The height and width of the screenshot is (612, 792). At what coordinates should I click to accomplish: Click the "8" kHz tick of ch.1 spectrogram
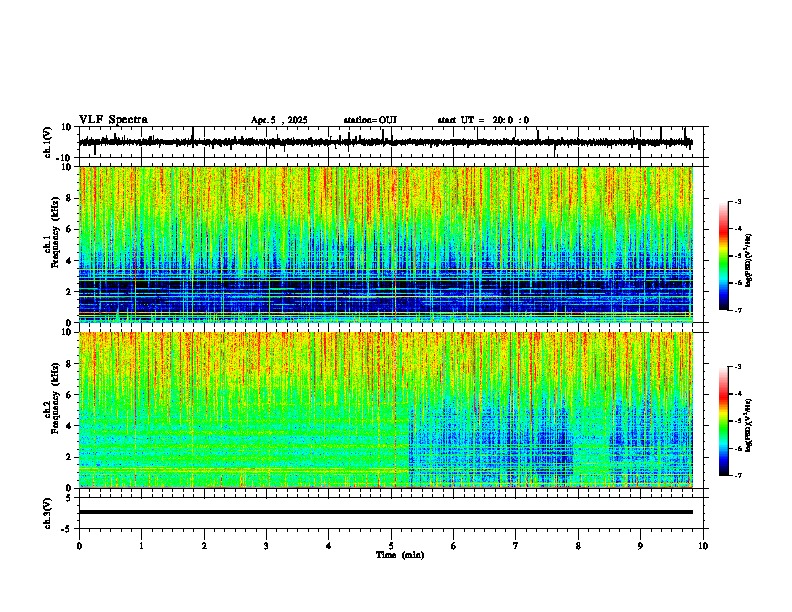tap(69, 198)
